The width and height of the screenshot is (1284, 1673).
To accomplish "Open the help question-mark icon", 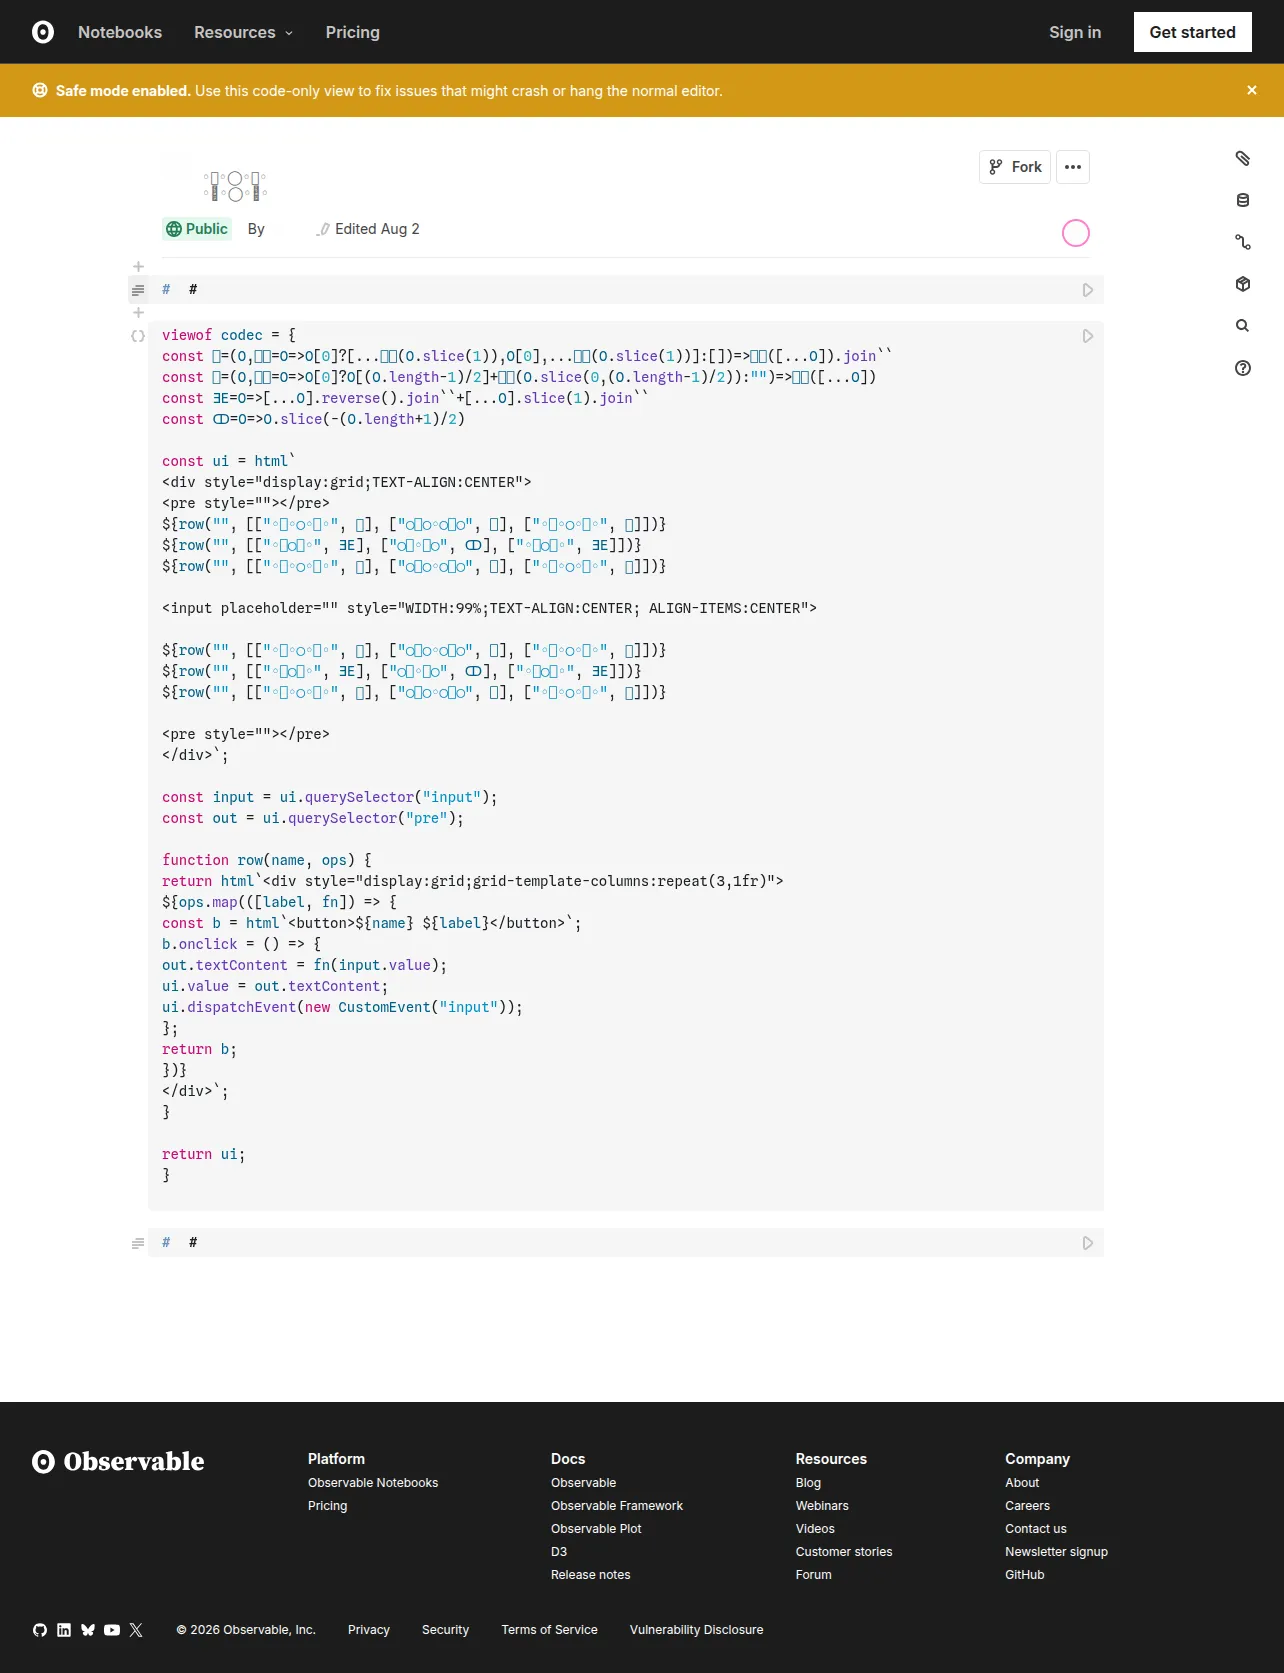I will tap(1243, 368).
